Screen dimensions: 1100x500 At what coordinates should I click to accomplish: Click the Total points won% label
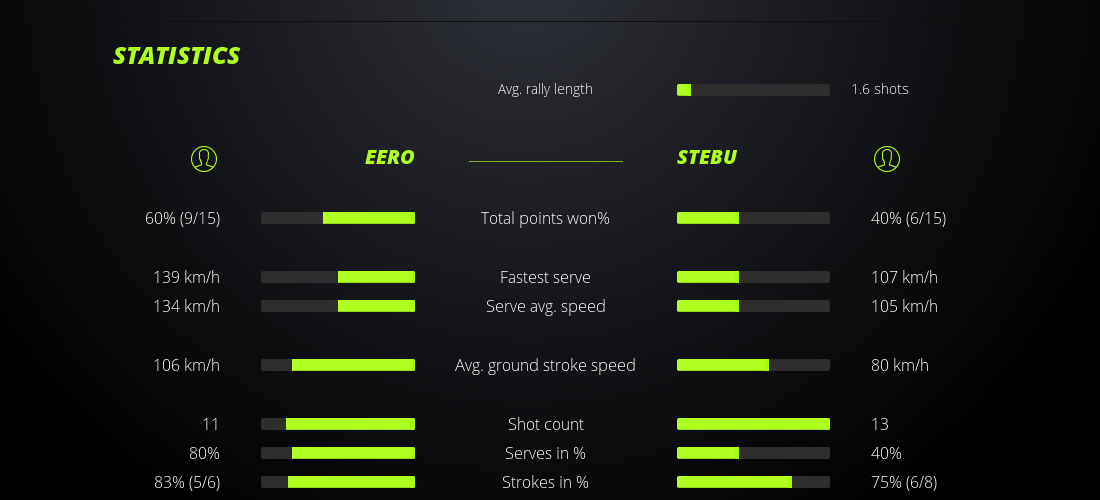tap(545, 218)
